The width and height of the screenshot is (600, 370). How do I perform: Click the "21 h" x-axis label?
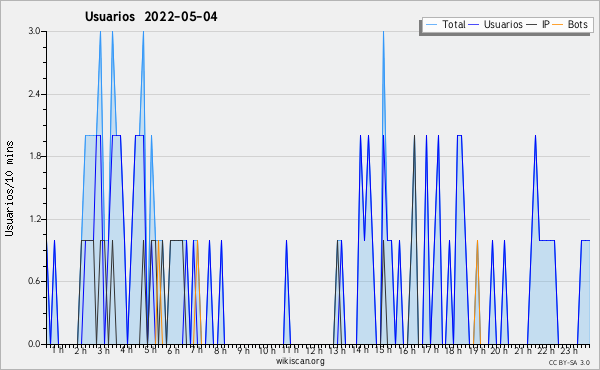pos(523,350)
